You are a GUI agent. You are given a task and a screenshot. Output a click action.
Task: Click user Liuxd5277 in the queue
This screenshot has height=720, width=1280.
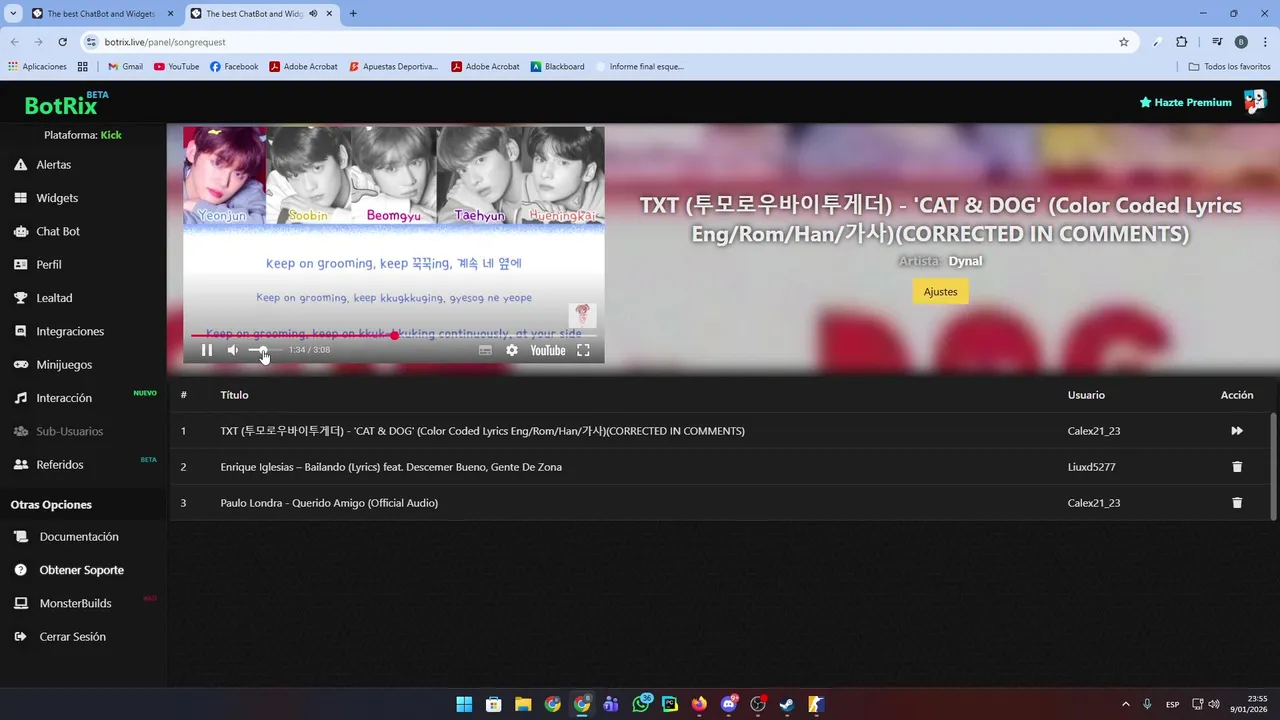(1091, 467)
